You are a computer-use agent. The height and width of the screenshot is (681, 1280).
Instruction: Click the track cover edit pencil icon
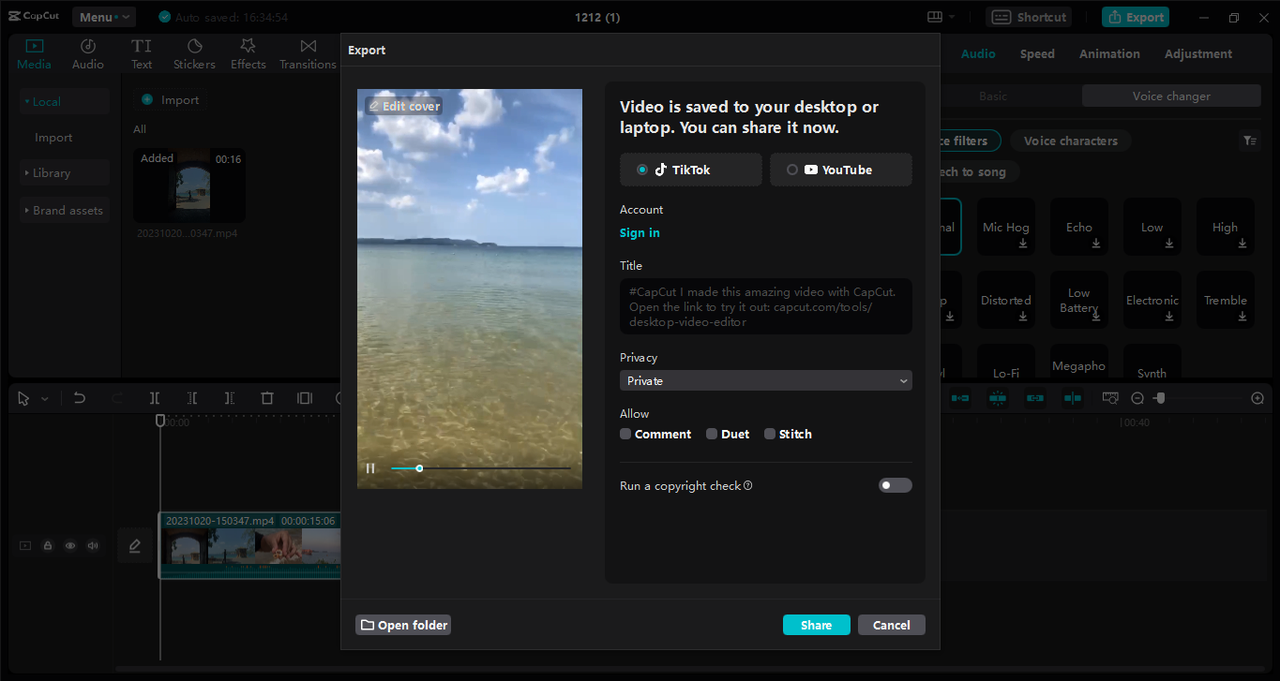coord(135,546)
